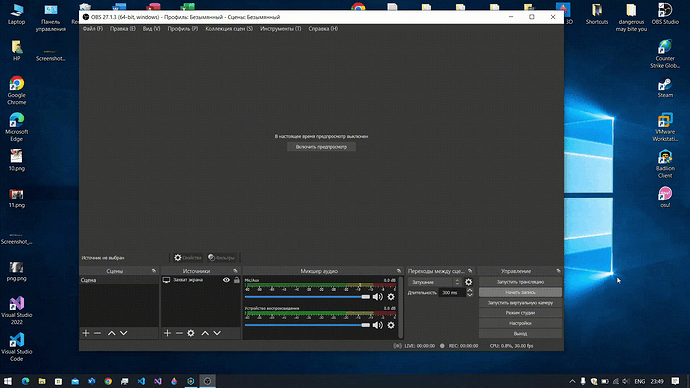The width and height of the screenshot is (690, 388).
Task: Click the Включить предпросмотр button
Action: pos(321,147)
